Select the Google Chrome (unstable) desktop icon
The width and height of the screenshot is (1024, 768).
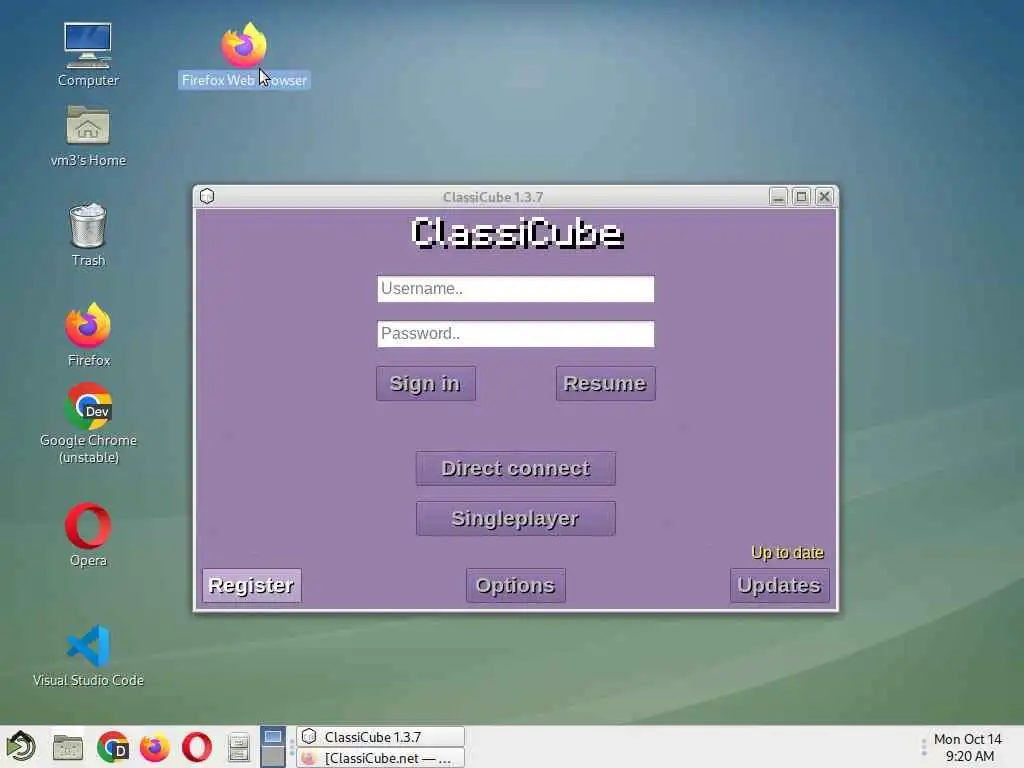click(88, 423)
